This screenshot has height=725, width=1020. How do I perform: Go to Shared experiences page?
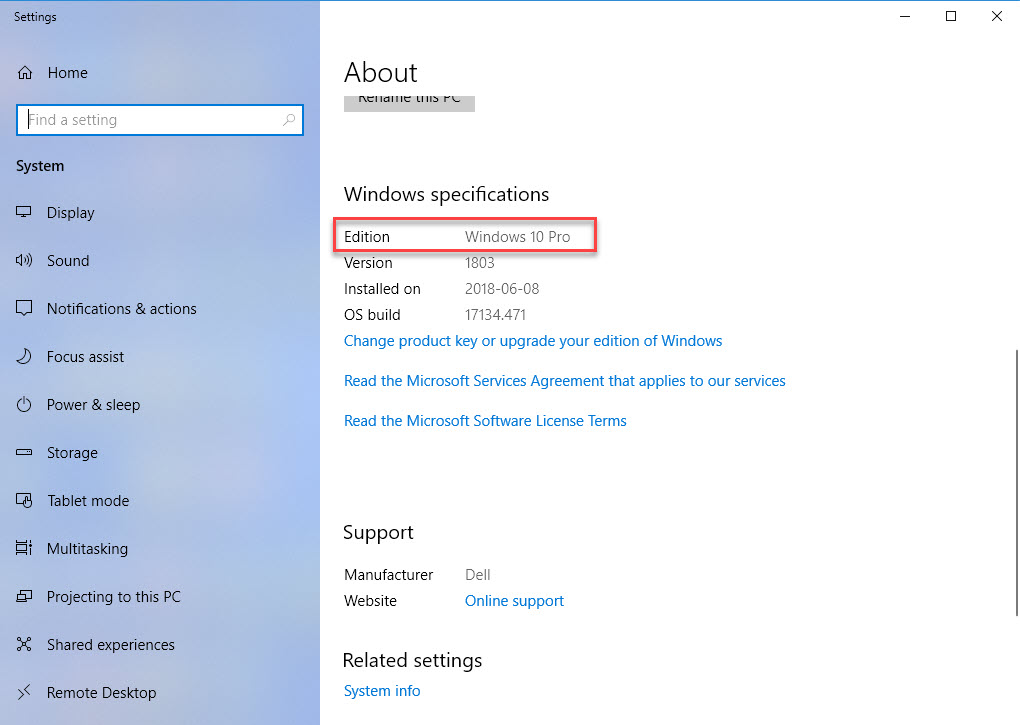[110, 645]
